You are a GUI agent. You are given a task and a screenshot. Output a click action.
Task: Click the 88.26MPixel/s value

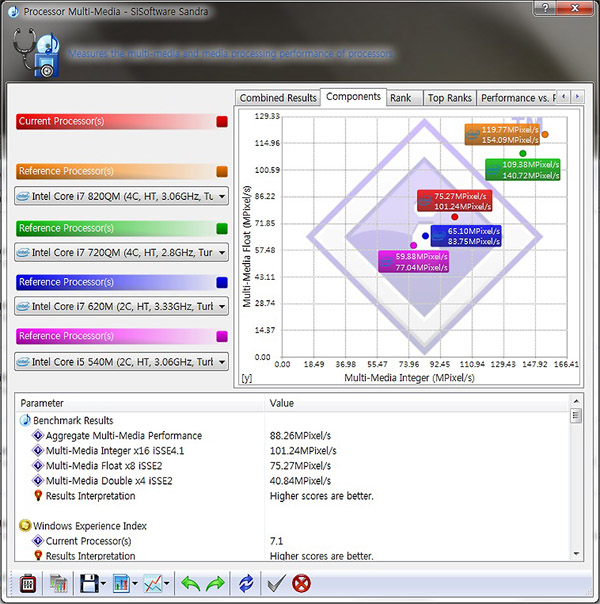click(300, 436)
